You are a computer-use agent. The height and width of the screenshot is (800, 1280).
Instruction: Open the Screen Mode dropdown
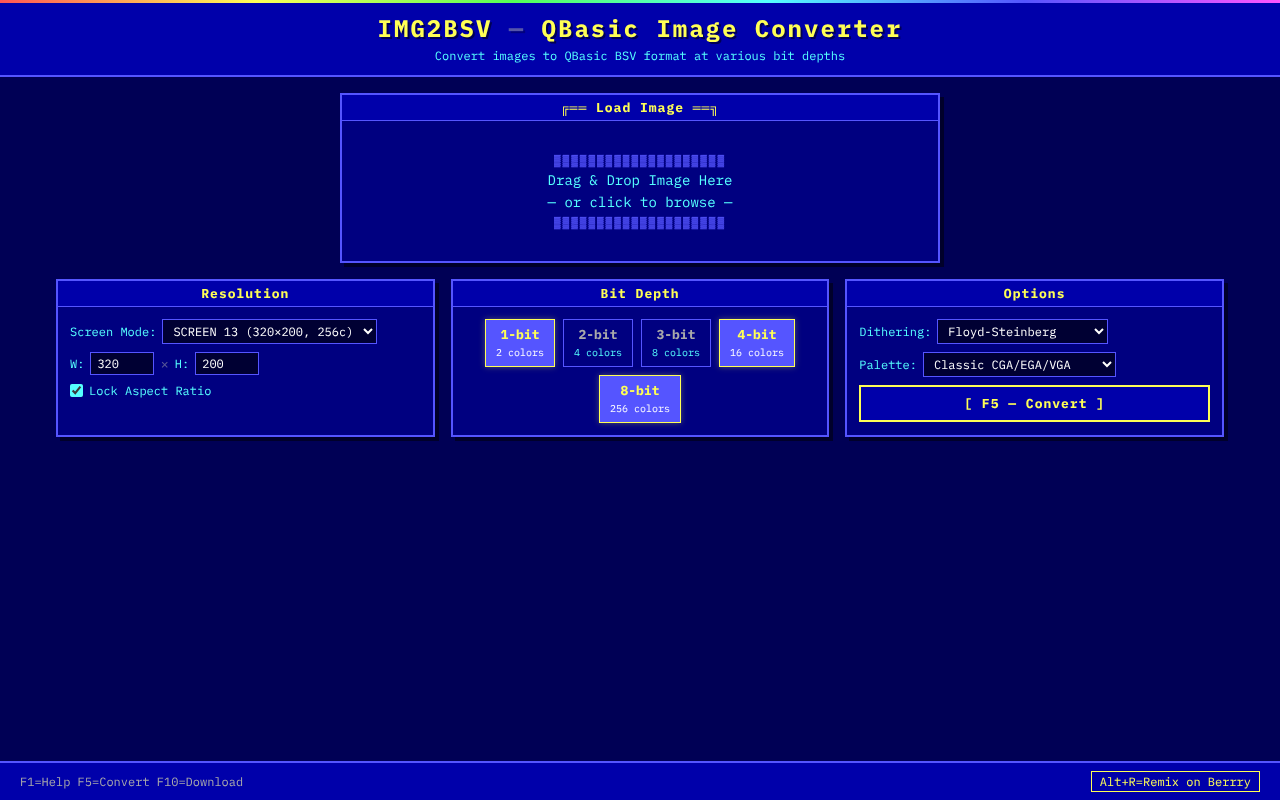pyautogui.click(x=269, y=332)
